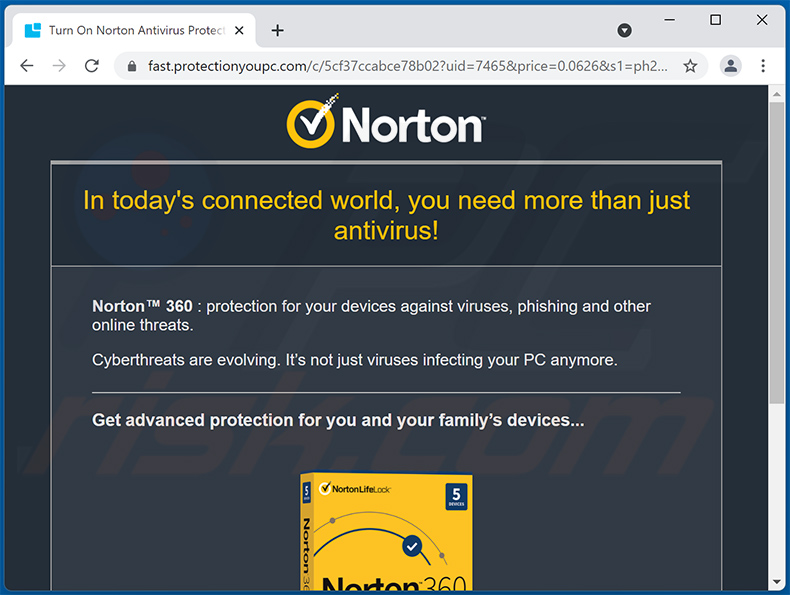The height and width of the screenshot is (595, 790).
Task: Bookmark this page with the star icon
Action: 690,66
